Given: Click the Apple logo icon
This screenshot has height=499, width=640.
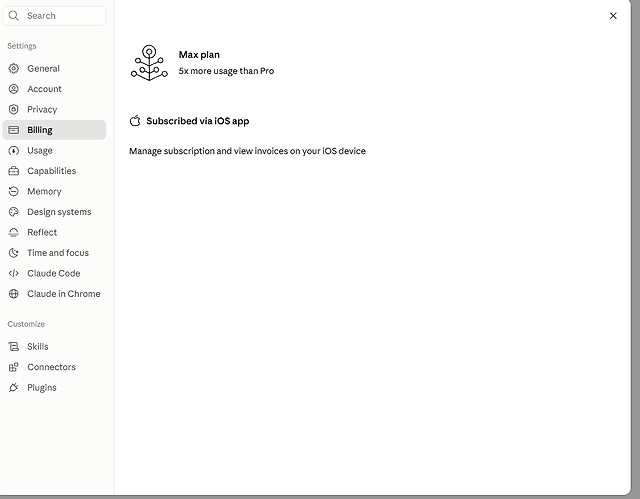Looking at the screenshot, I should pos(135,121).
